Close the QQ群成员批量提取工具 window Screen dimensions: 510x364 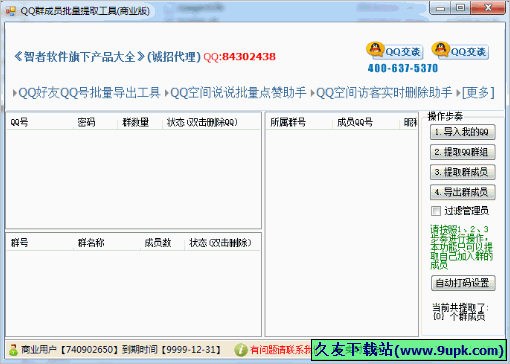click(488, 8)
